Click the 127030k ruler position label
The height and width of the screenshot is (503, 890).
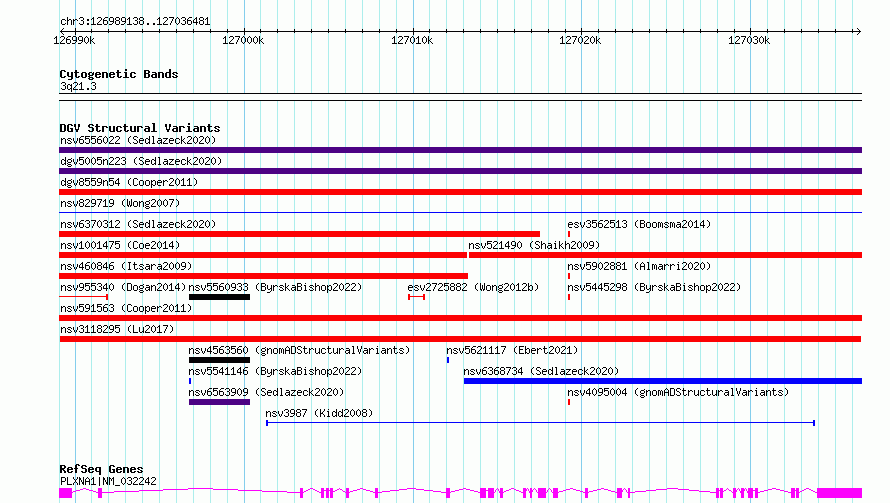click(x=749, y=40)
